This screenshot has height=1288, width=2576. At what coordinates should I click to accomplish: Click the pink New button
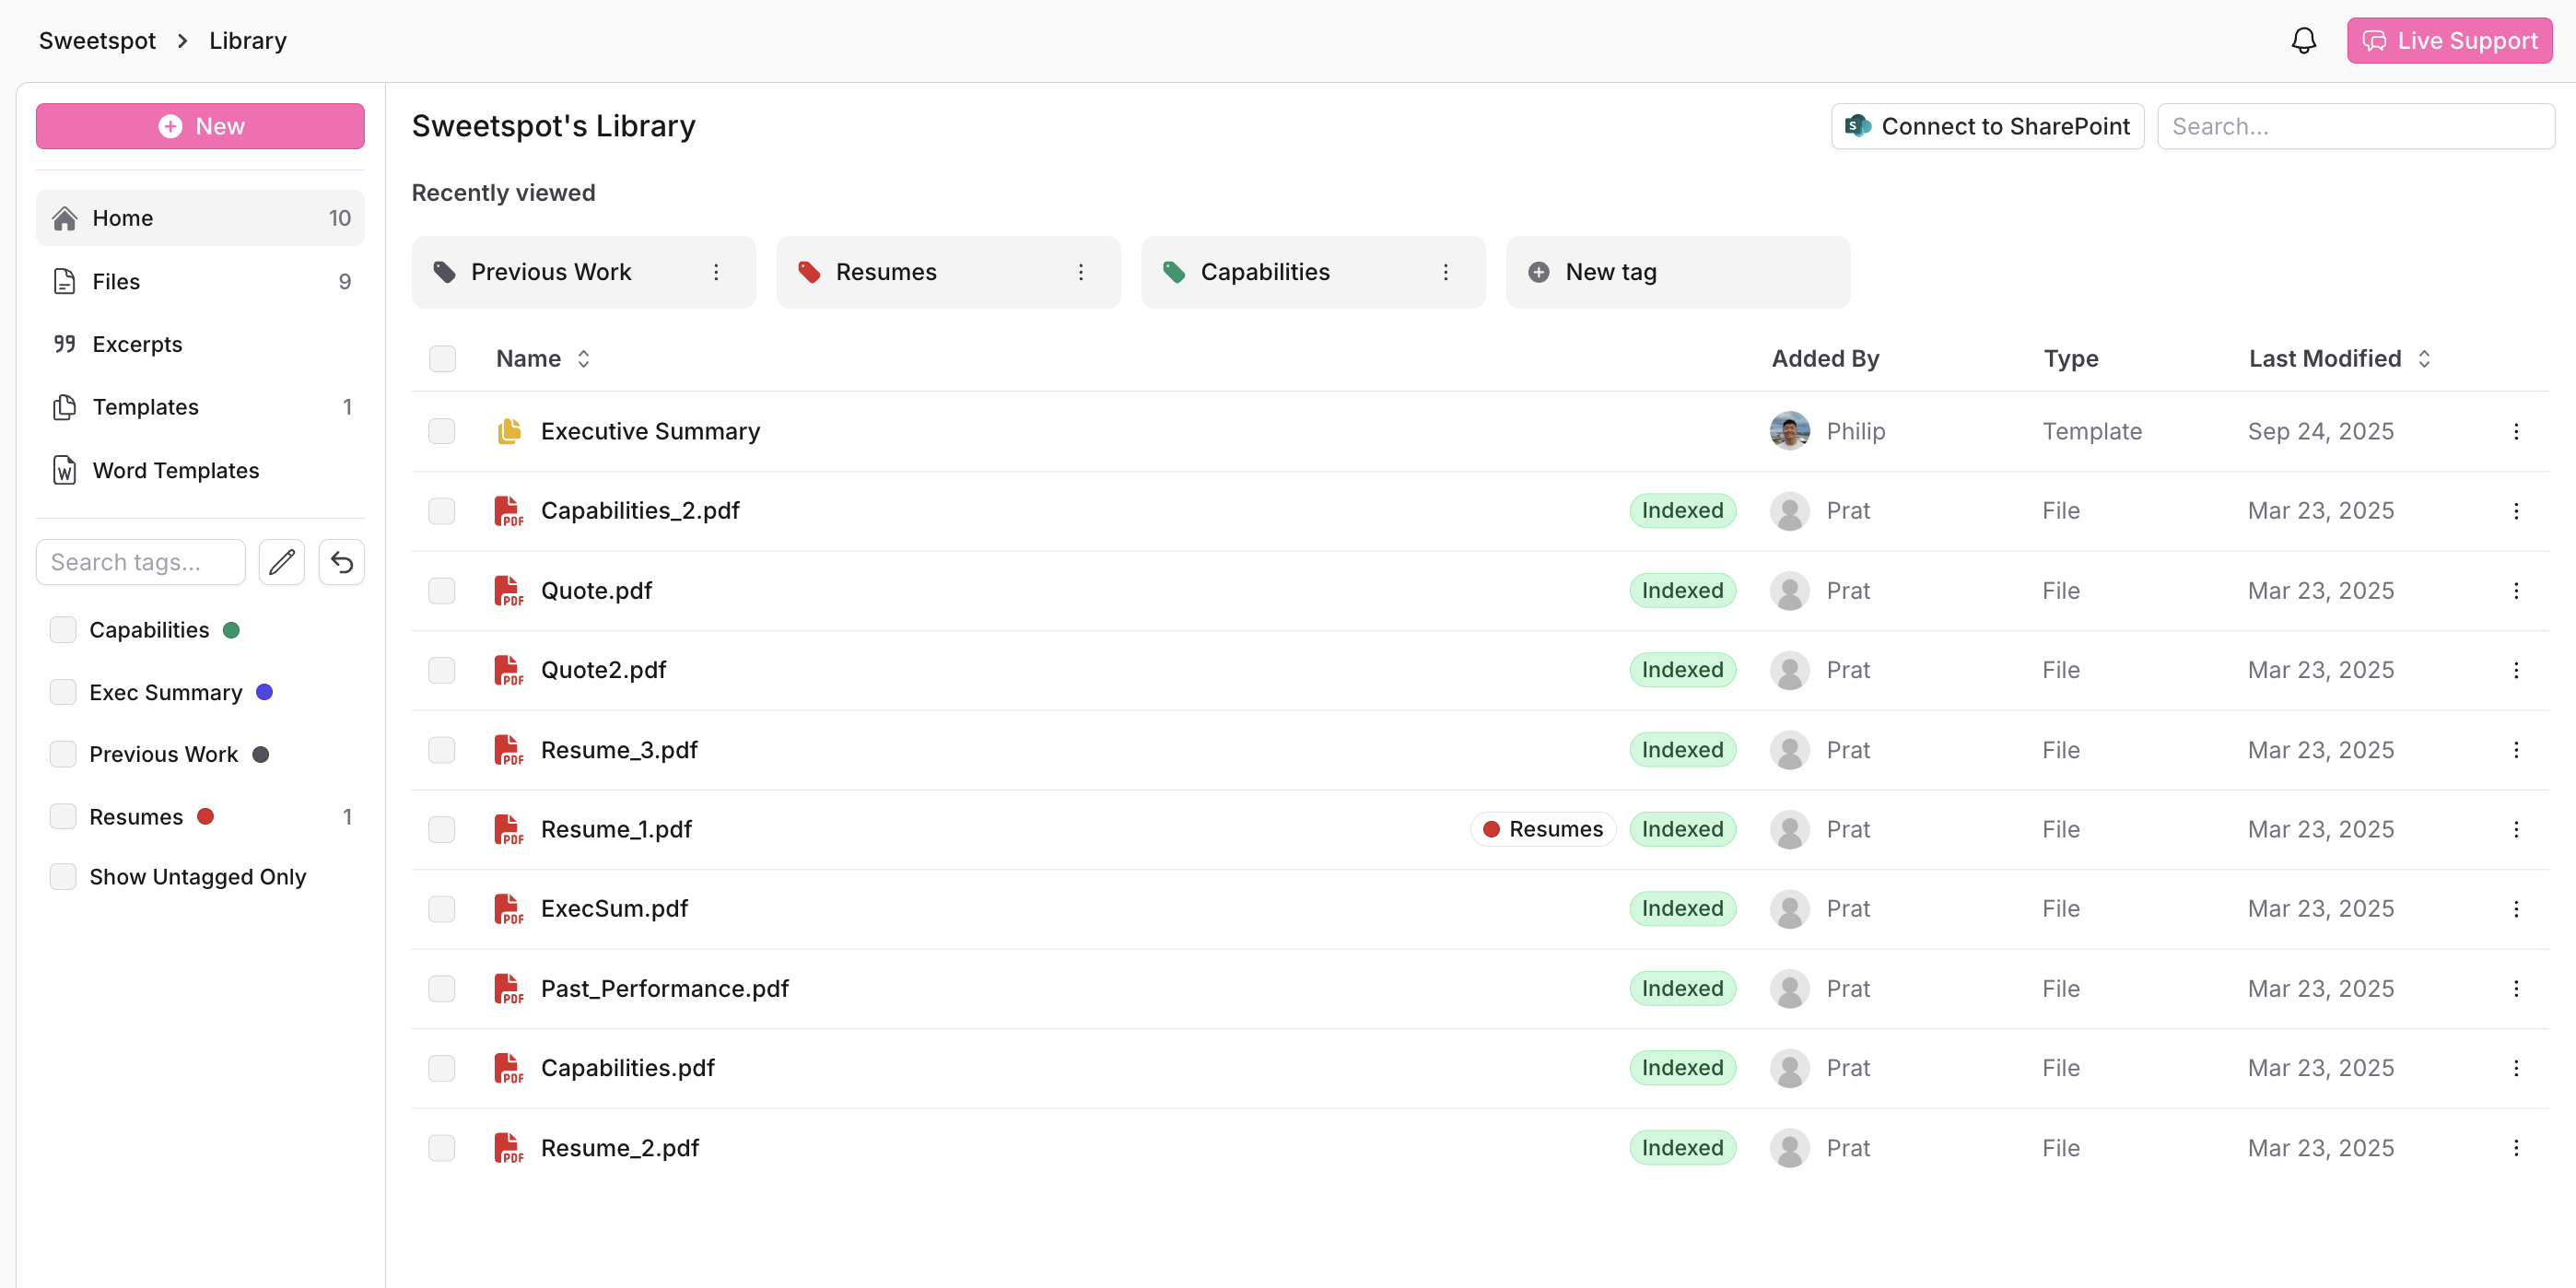coord(200,126)
